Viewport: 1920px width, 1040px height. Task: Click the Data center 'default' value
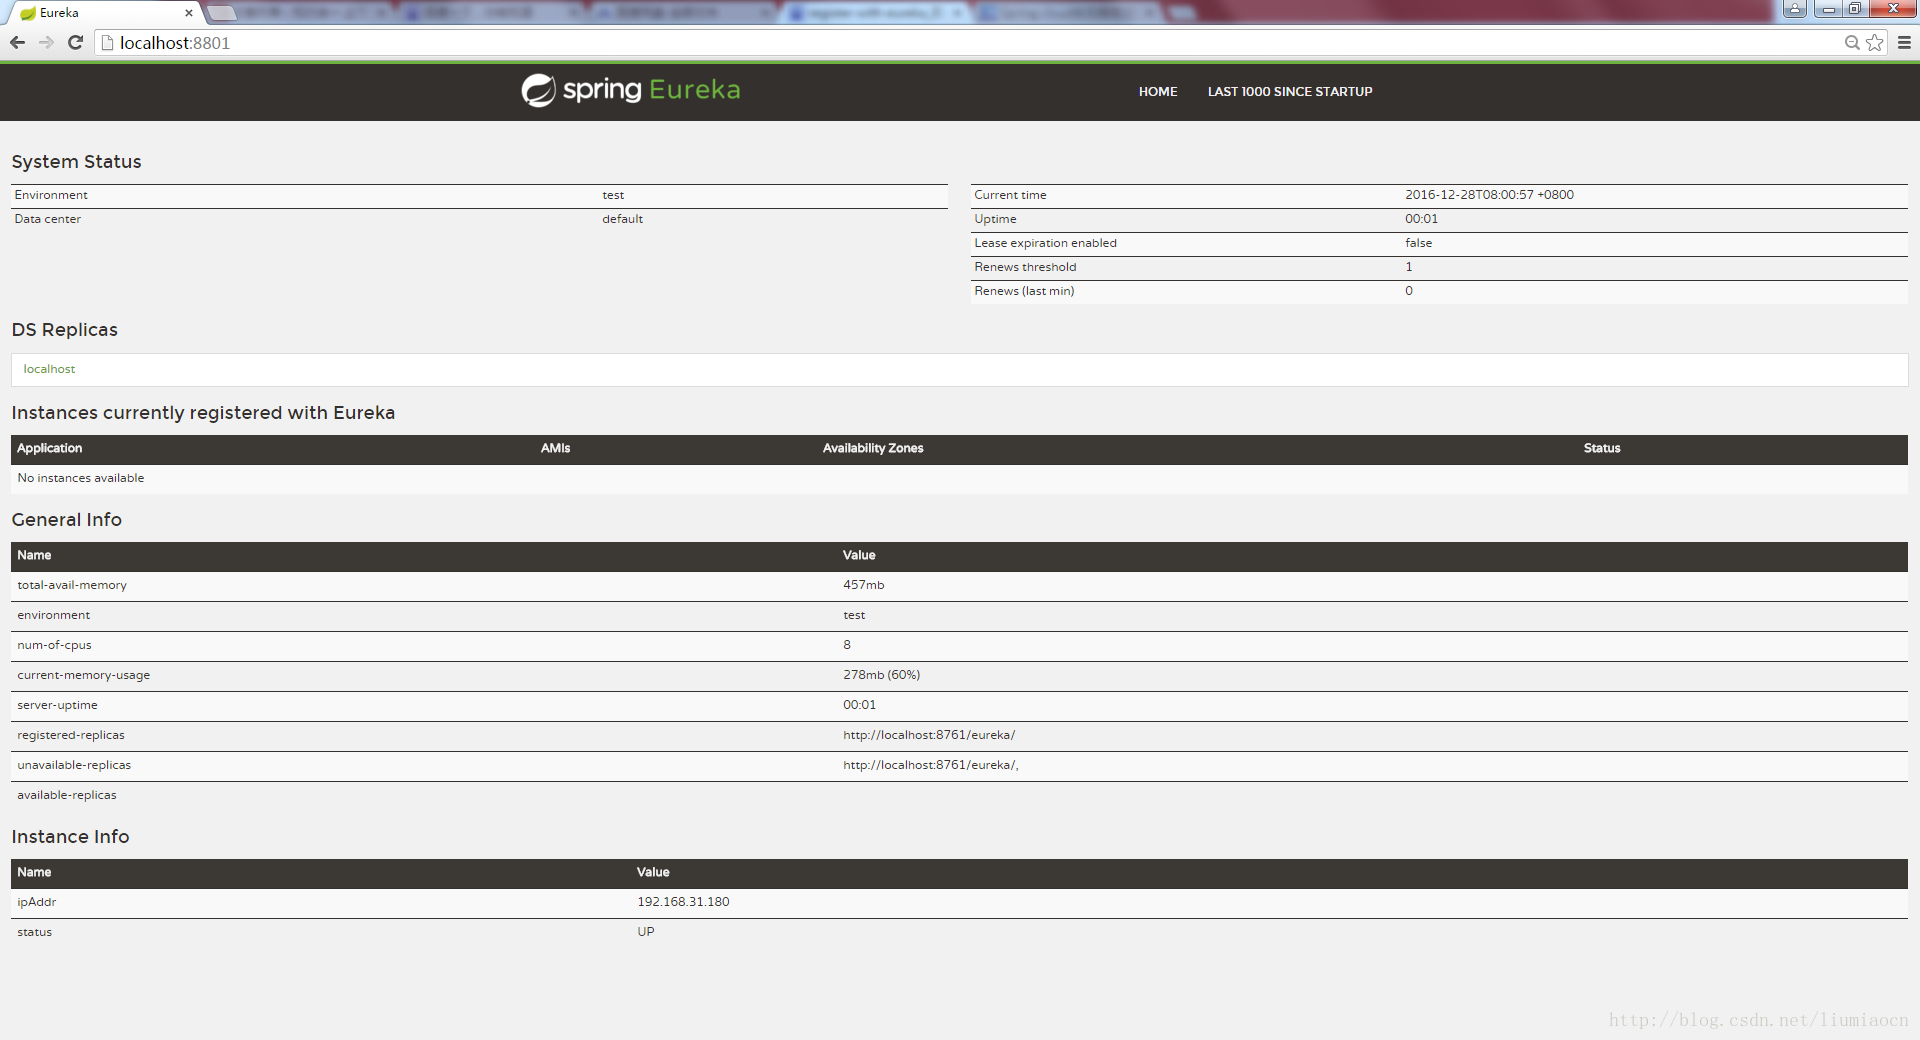[x=622, y=219]
